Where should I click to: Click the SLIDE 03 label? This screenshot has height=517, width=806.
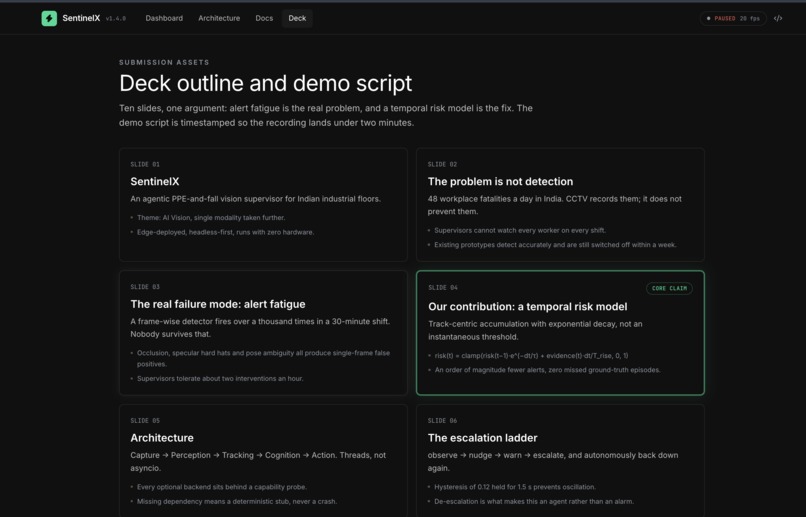coord(145,287)
